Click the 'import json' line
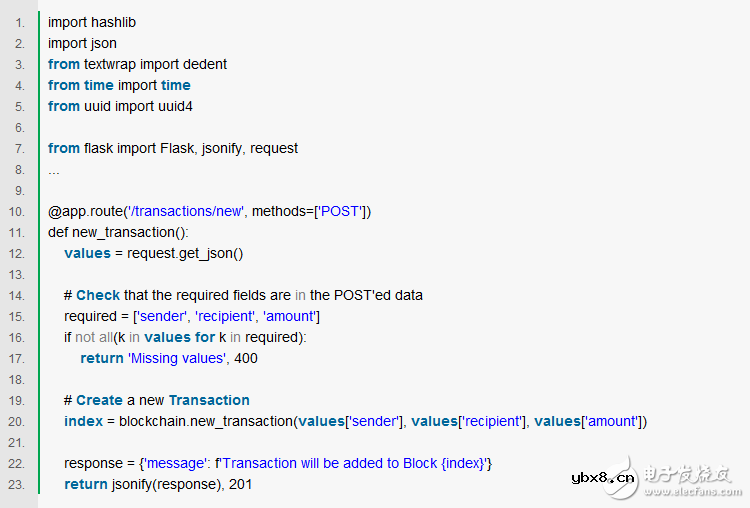 (82, 43)
